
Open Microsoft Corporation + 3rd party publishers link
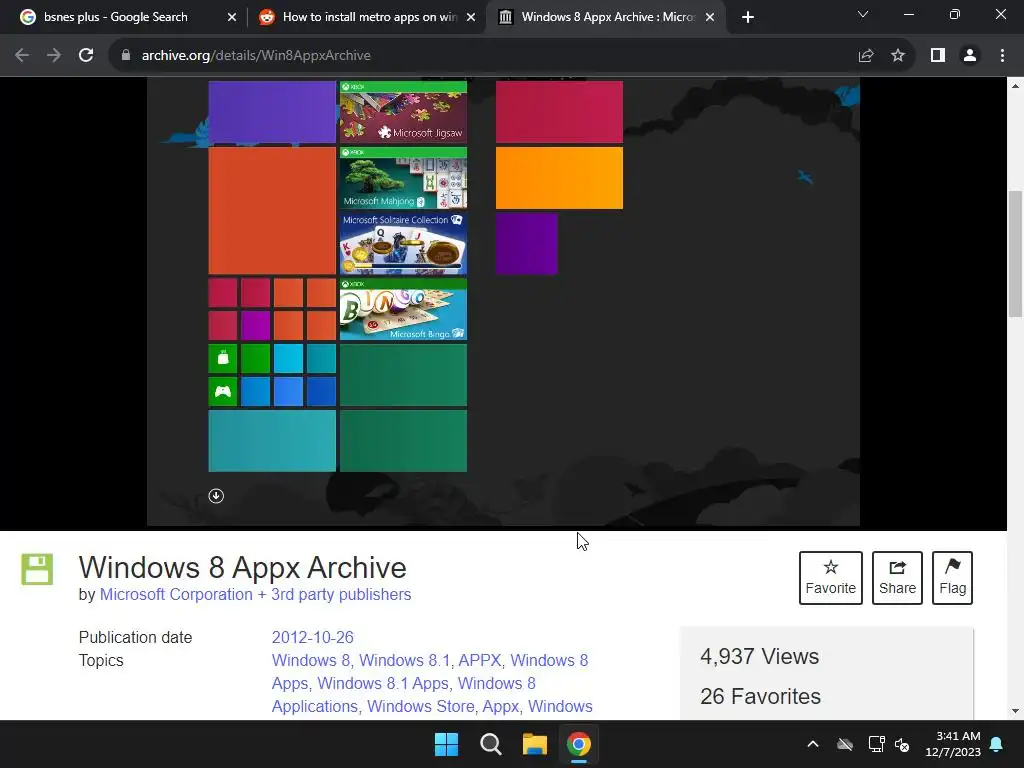255,594
